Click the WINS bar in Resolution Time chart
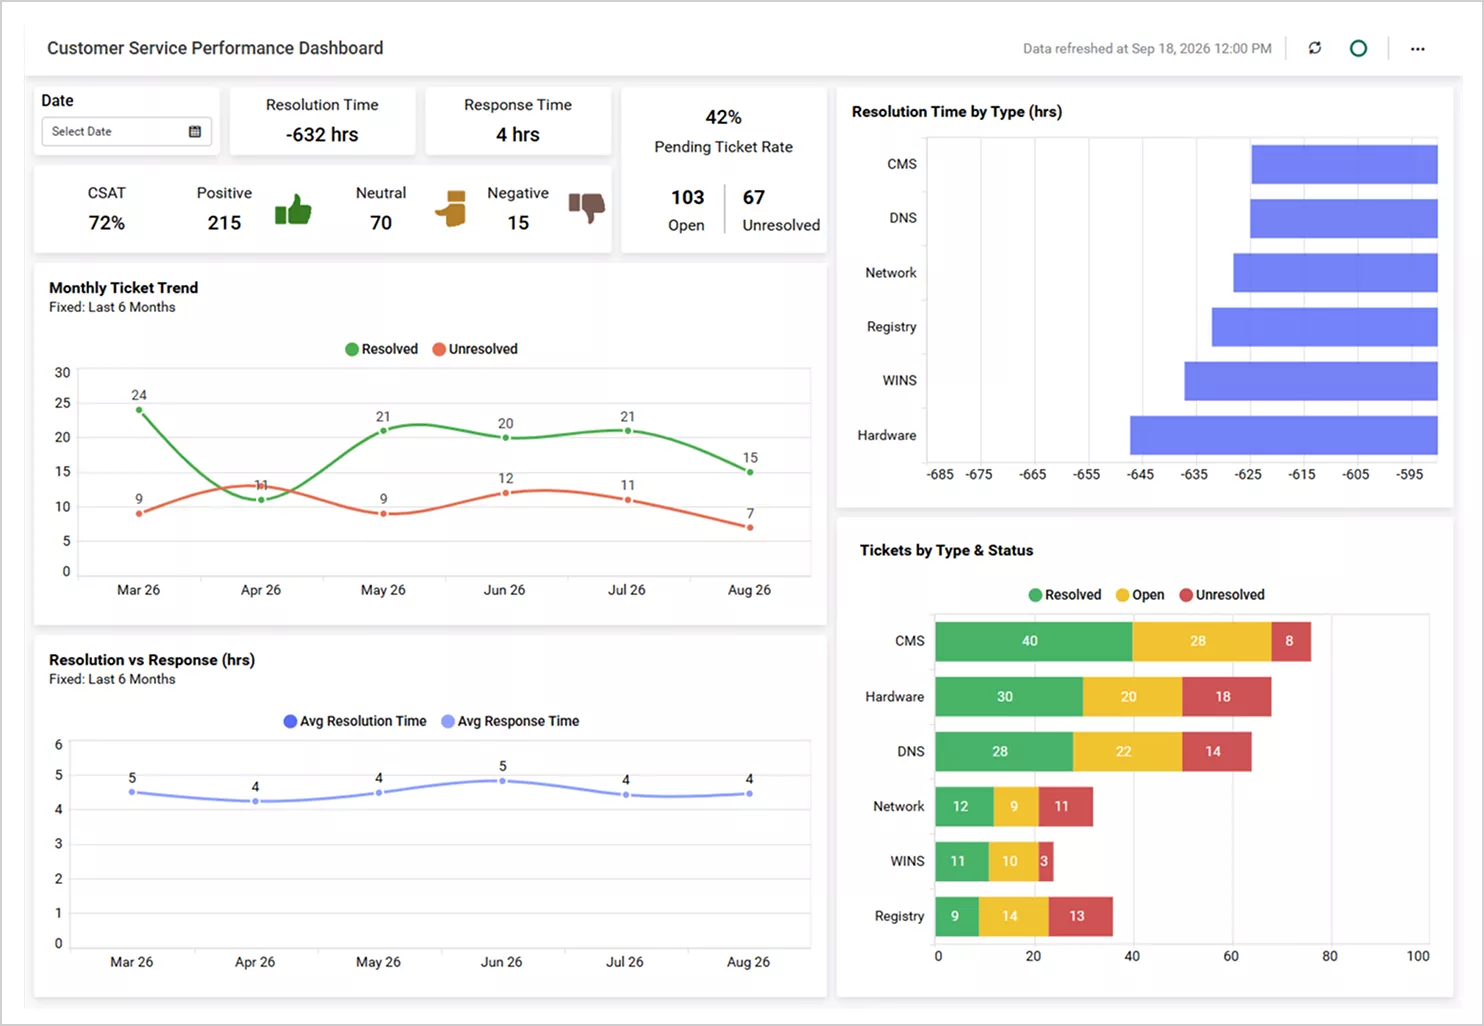This screenshot has height=1026, width=1484. click(x=1311, y=381)
